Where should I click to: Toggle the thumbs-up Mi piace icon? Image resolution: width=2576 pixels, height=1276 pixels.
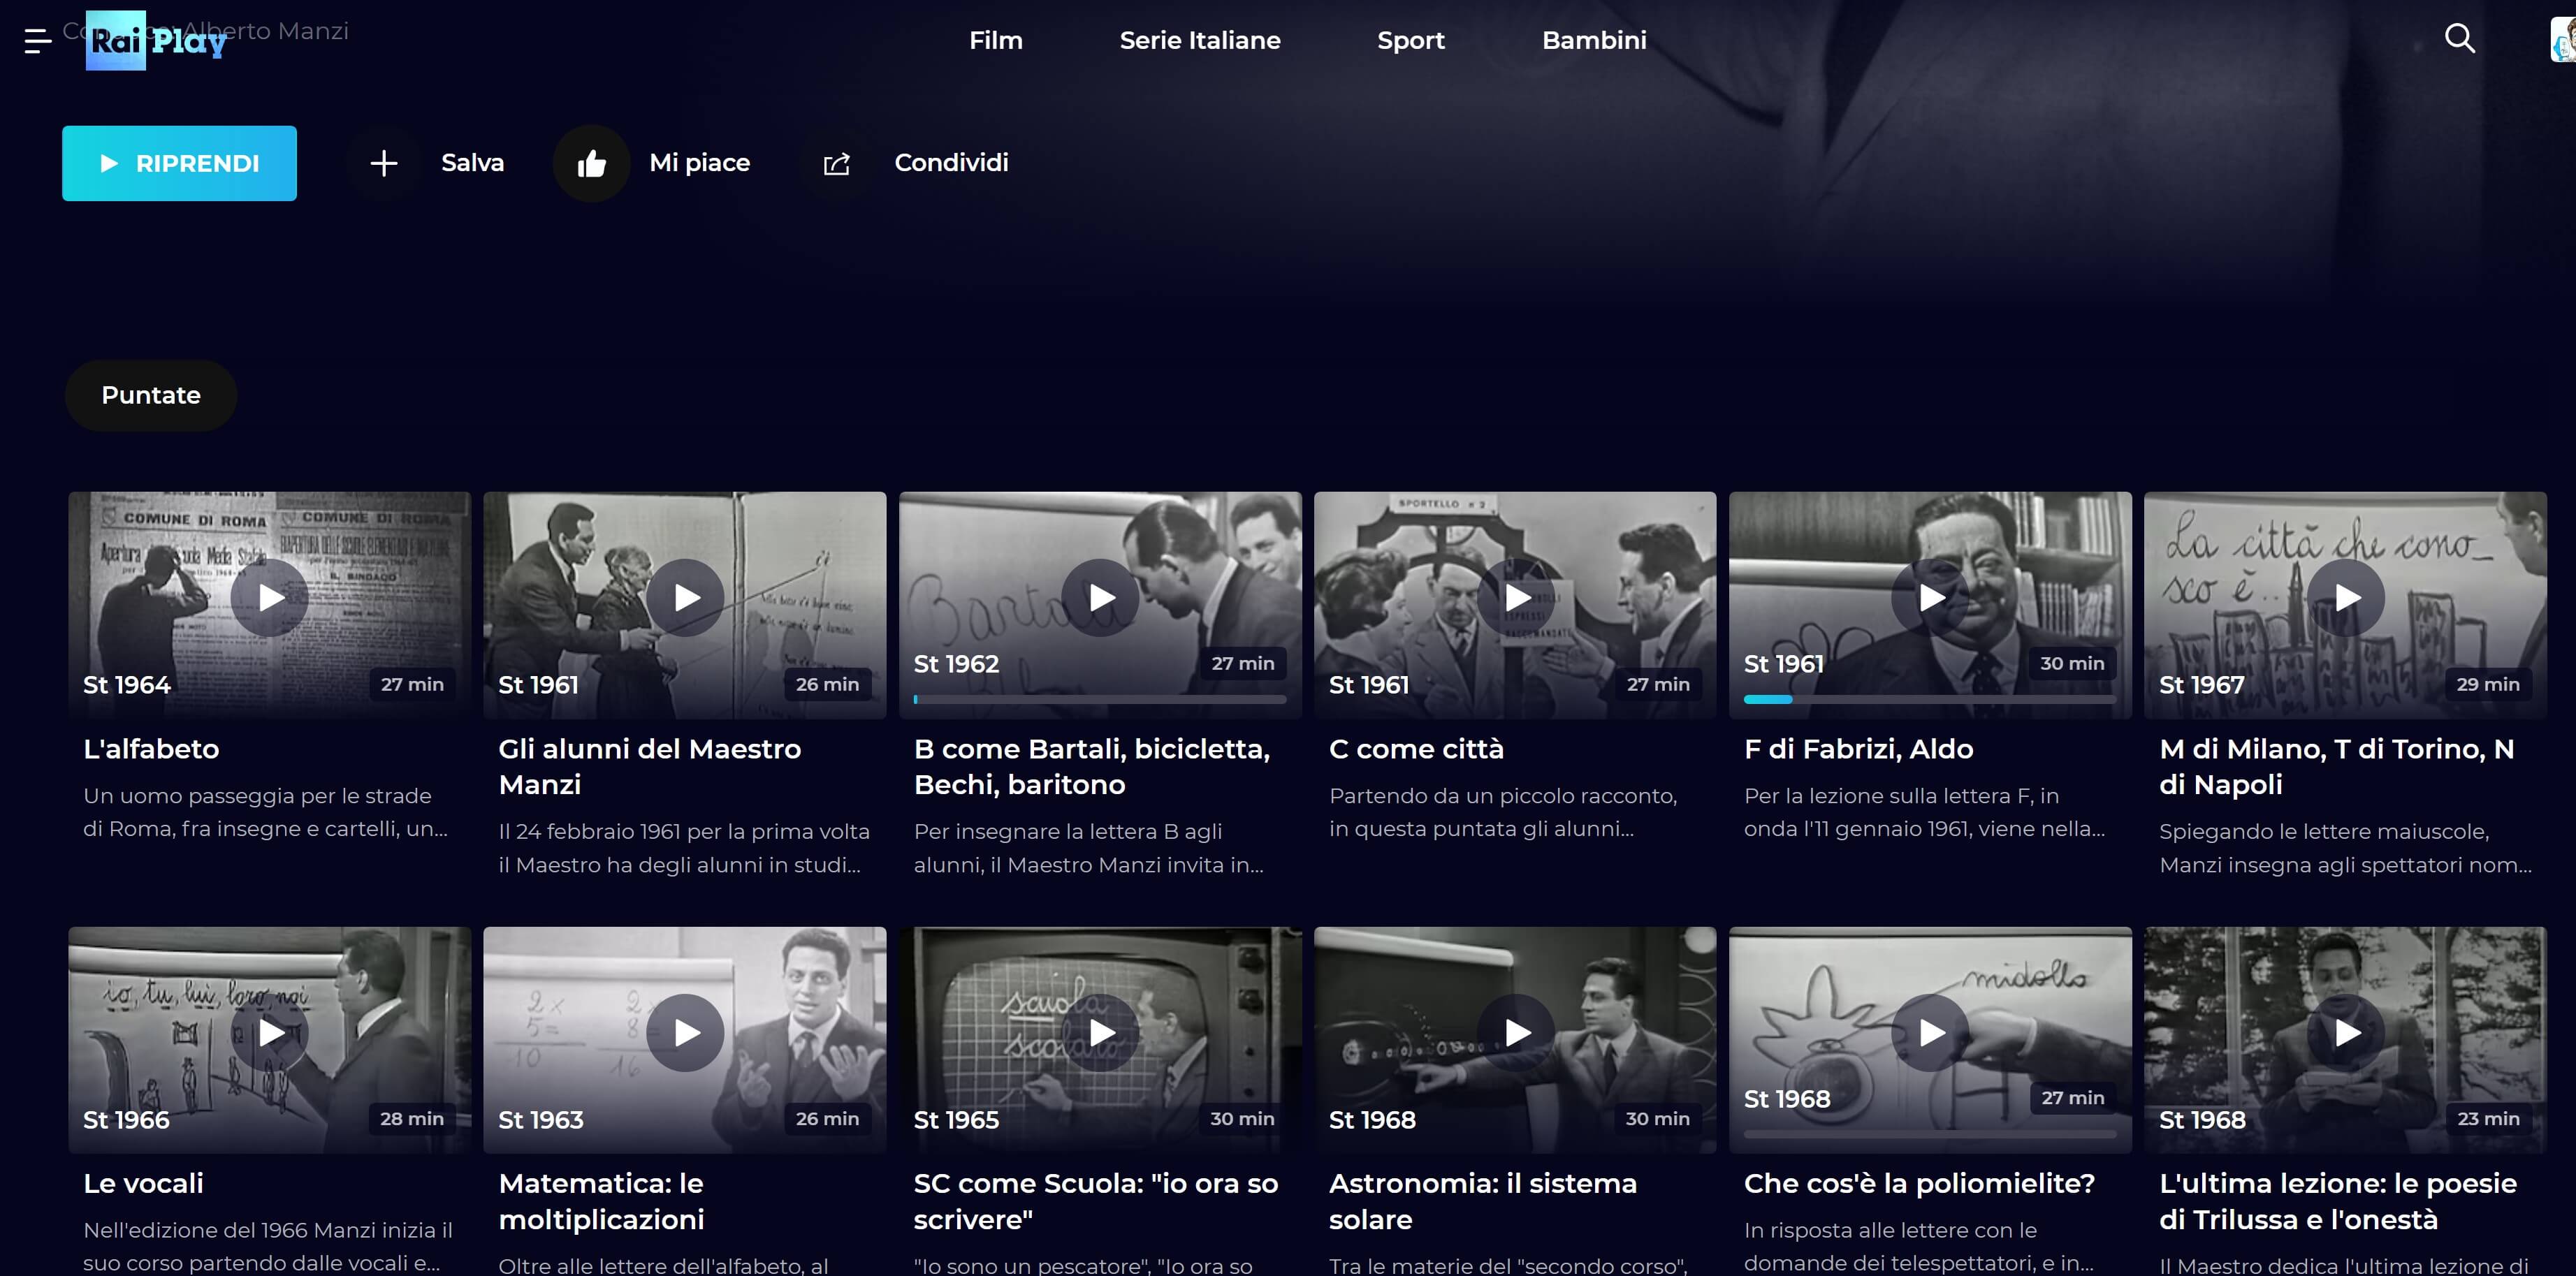click(592, 163)
